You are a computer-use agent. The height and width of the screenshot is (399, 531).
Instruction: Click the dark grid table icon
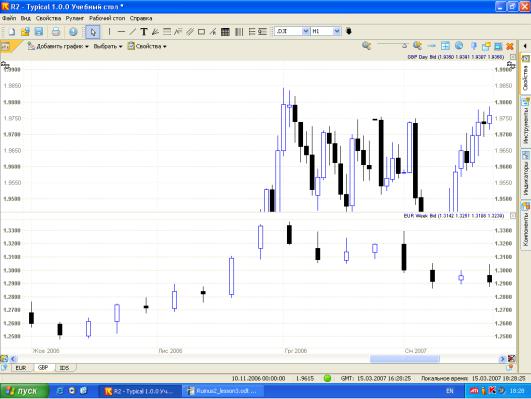point(225,32)
